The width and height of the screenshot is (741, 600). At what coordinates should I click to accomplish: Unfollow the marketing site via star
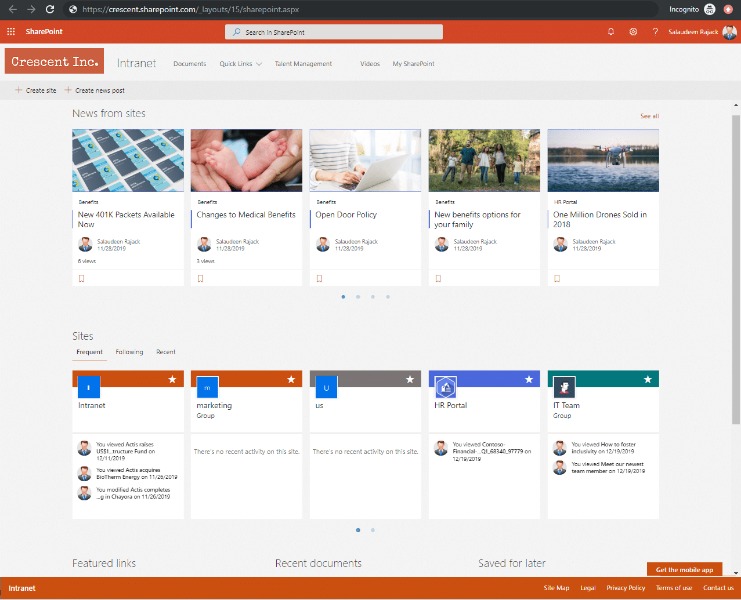[291, 380]
